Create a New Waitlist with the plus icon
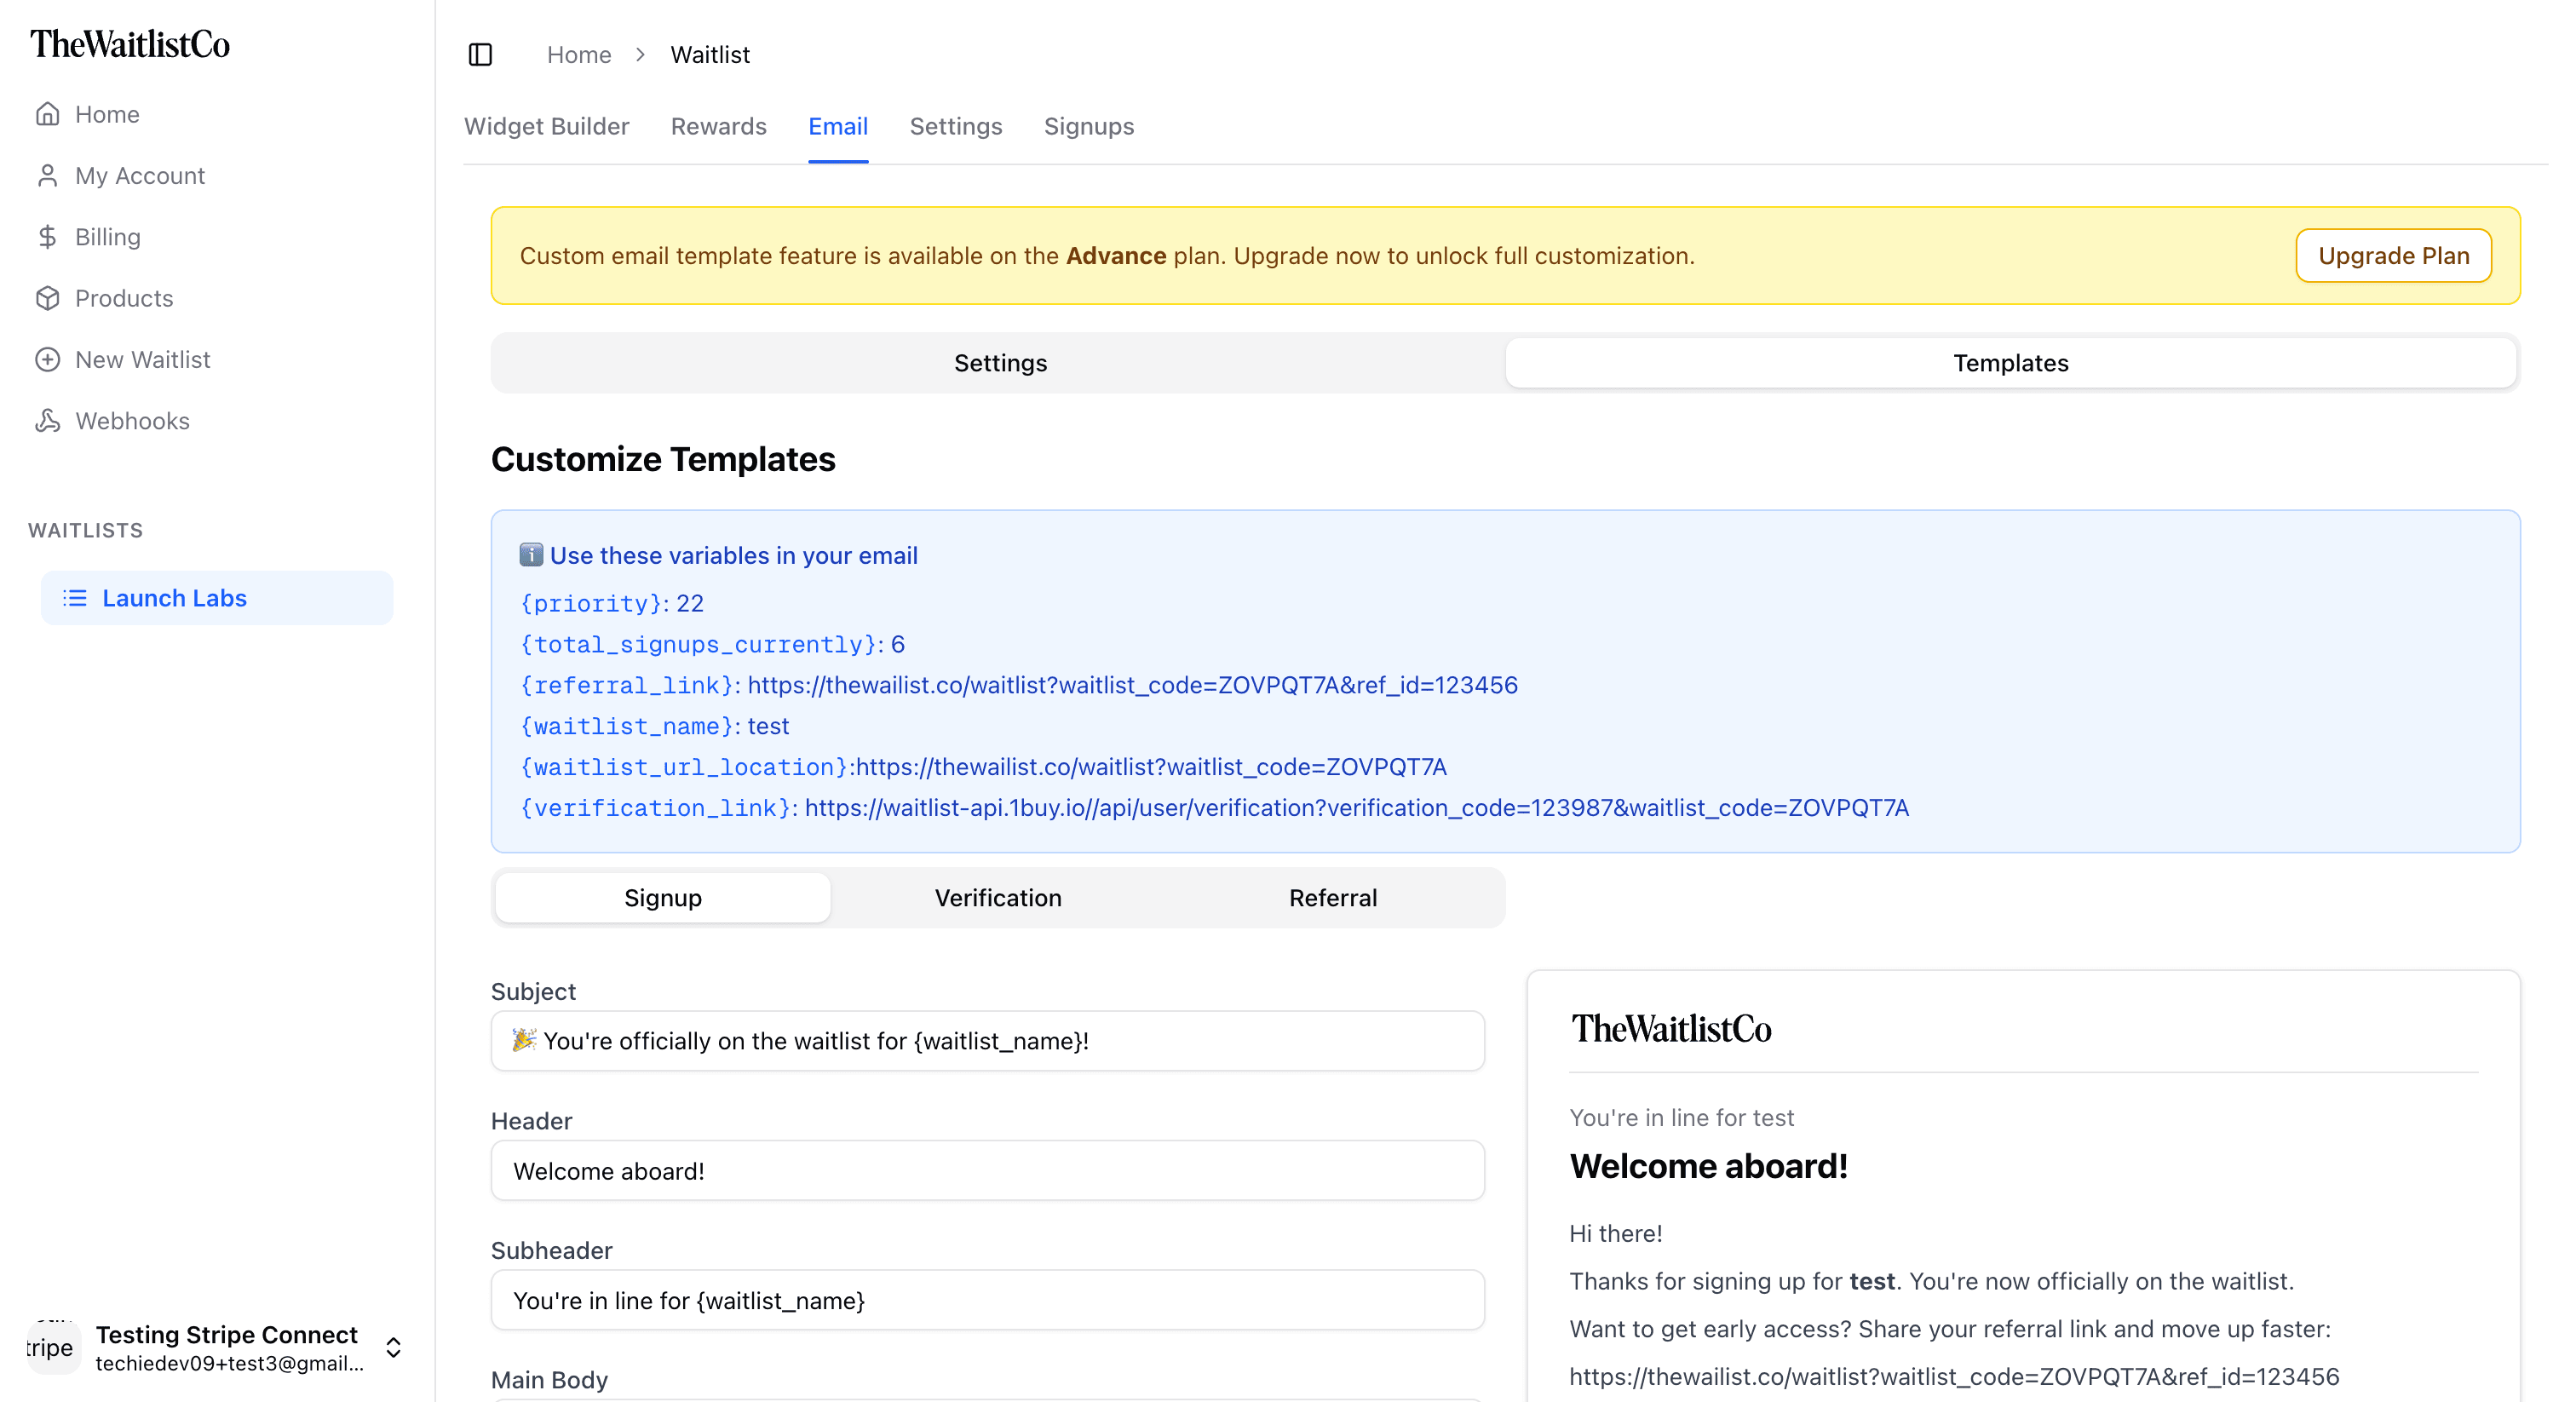The width and height of the screenshot is (2576, 1402). pyautogui.click(x=49, y=359)
